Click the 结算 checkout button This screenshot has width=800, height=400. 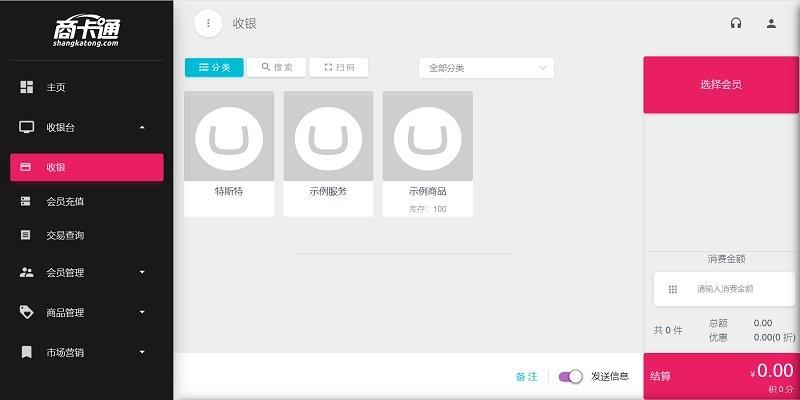pos(721,376)
